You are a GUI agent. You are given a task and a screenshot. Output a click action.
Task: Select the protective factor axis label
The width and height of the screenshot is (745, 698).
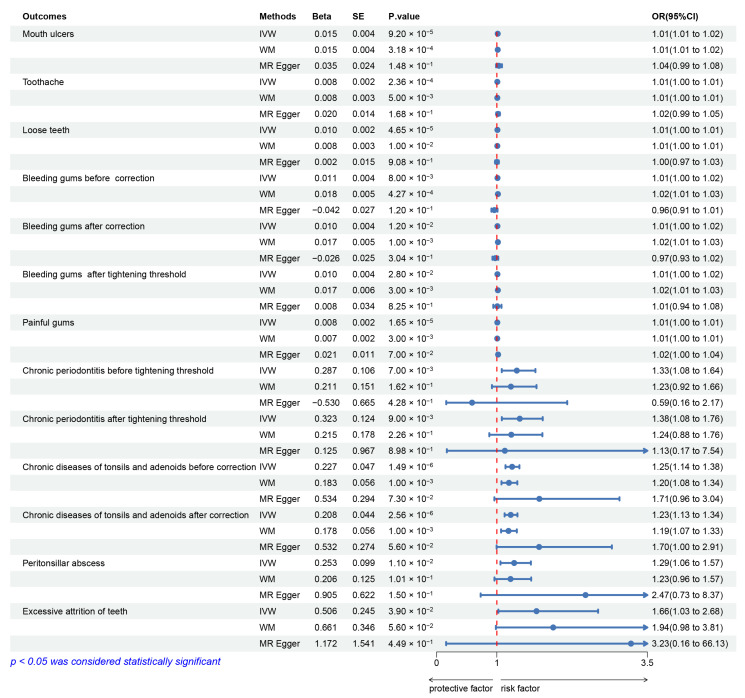tap(460, 688)
